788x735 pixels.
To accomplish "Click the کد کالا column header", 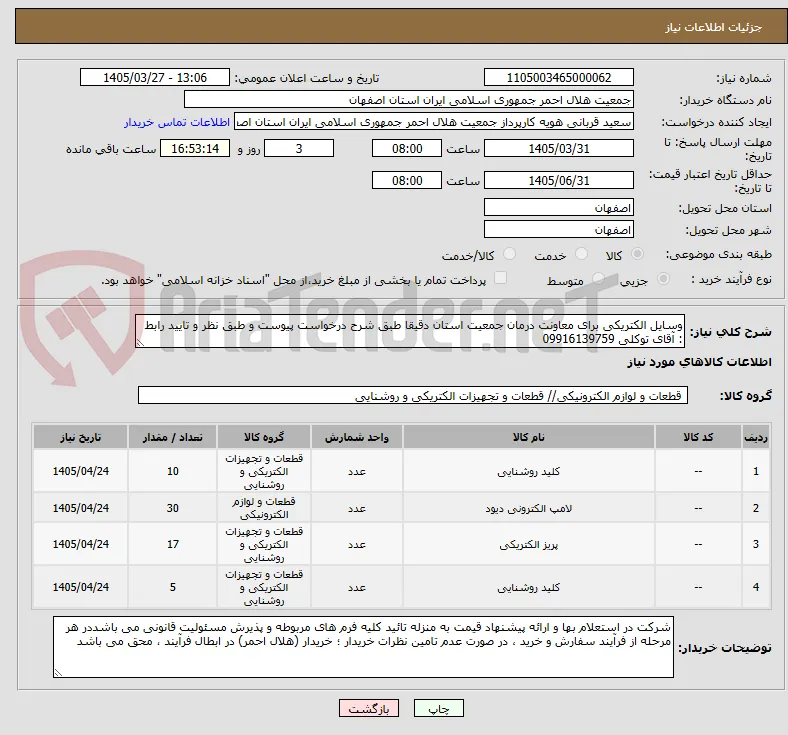I will pos(698,437).
